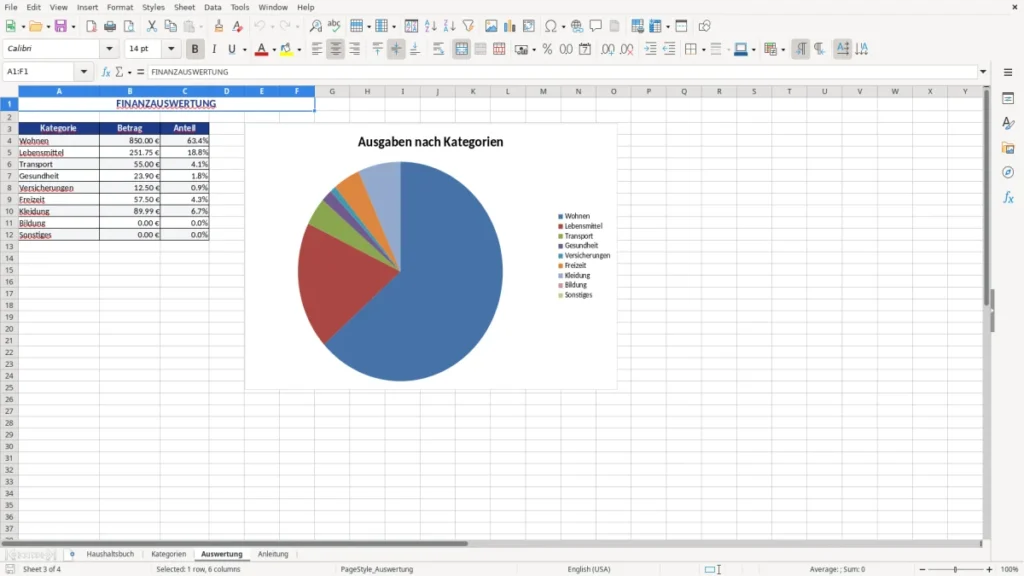Align text right
Image resolution: width=1024 pixels, height=576 pixels.
[355, 49]
